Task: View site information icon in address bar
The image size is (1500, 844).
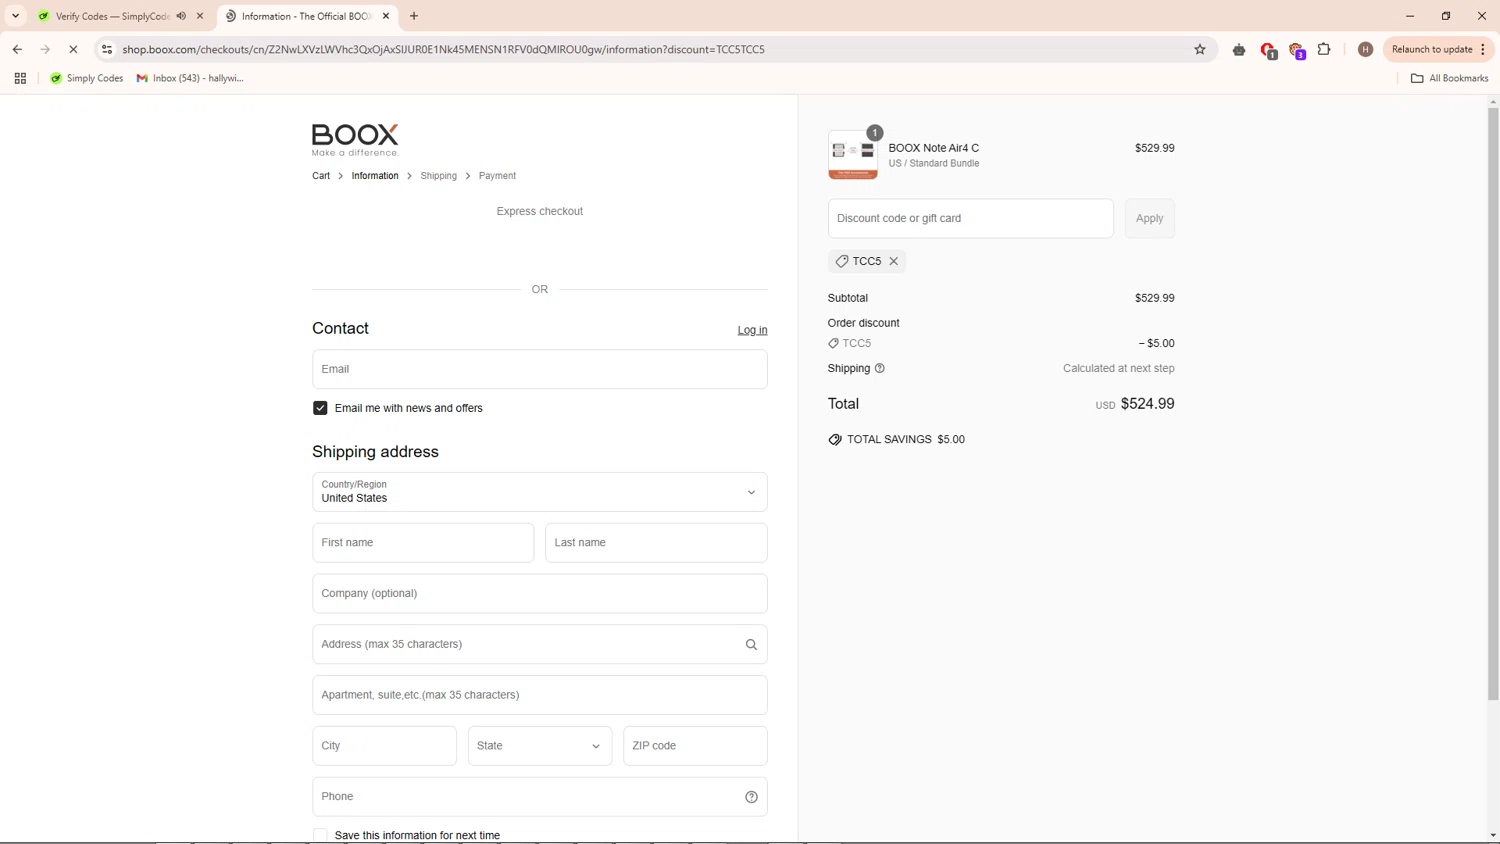Action: 107,49
